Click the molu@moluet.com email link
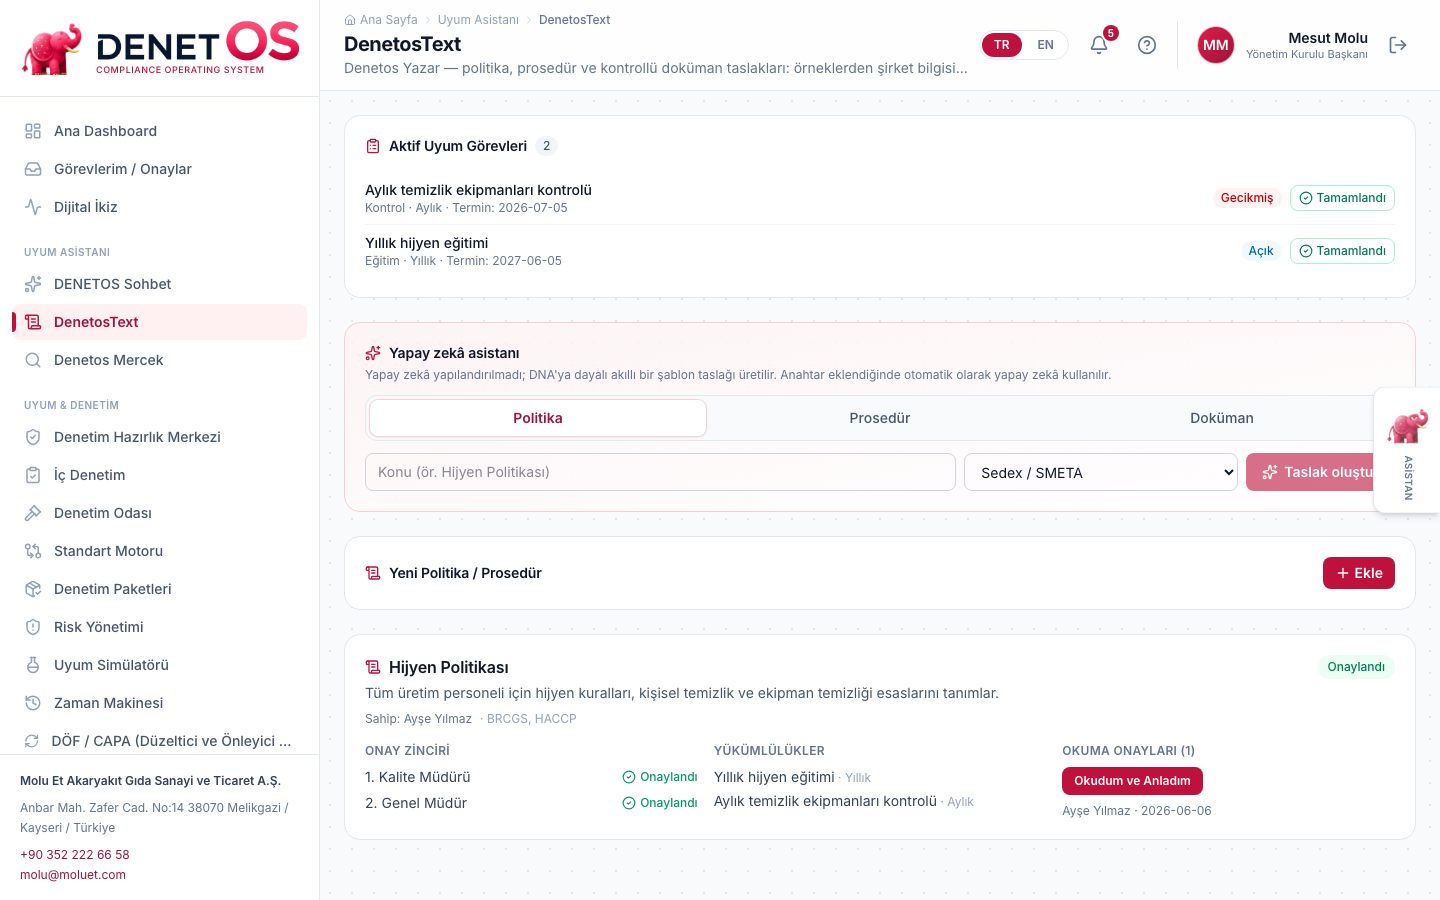 pos(73,875)
